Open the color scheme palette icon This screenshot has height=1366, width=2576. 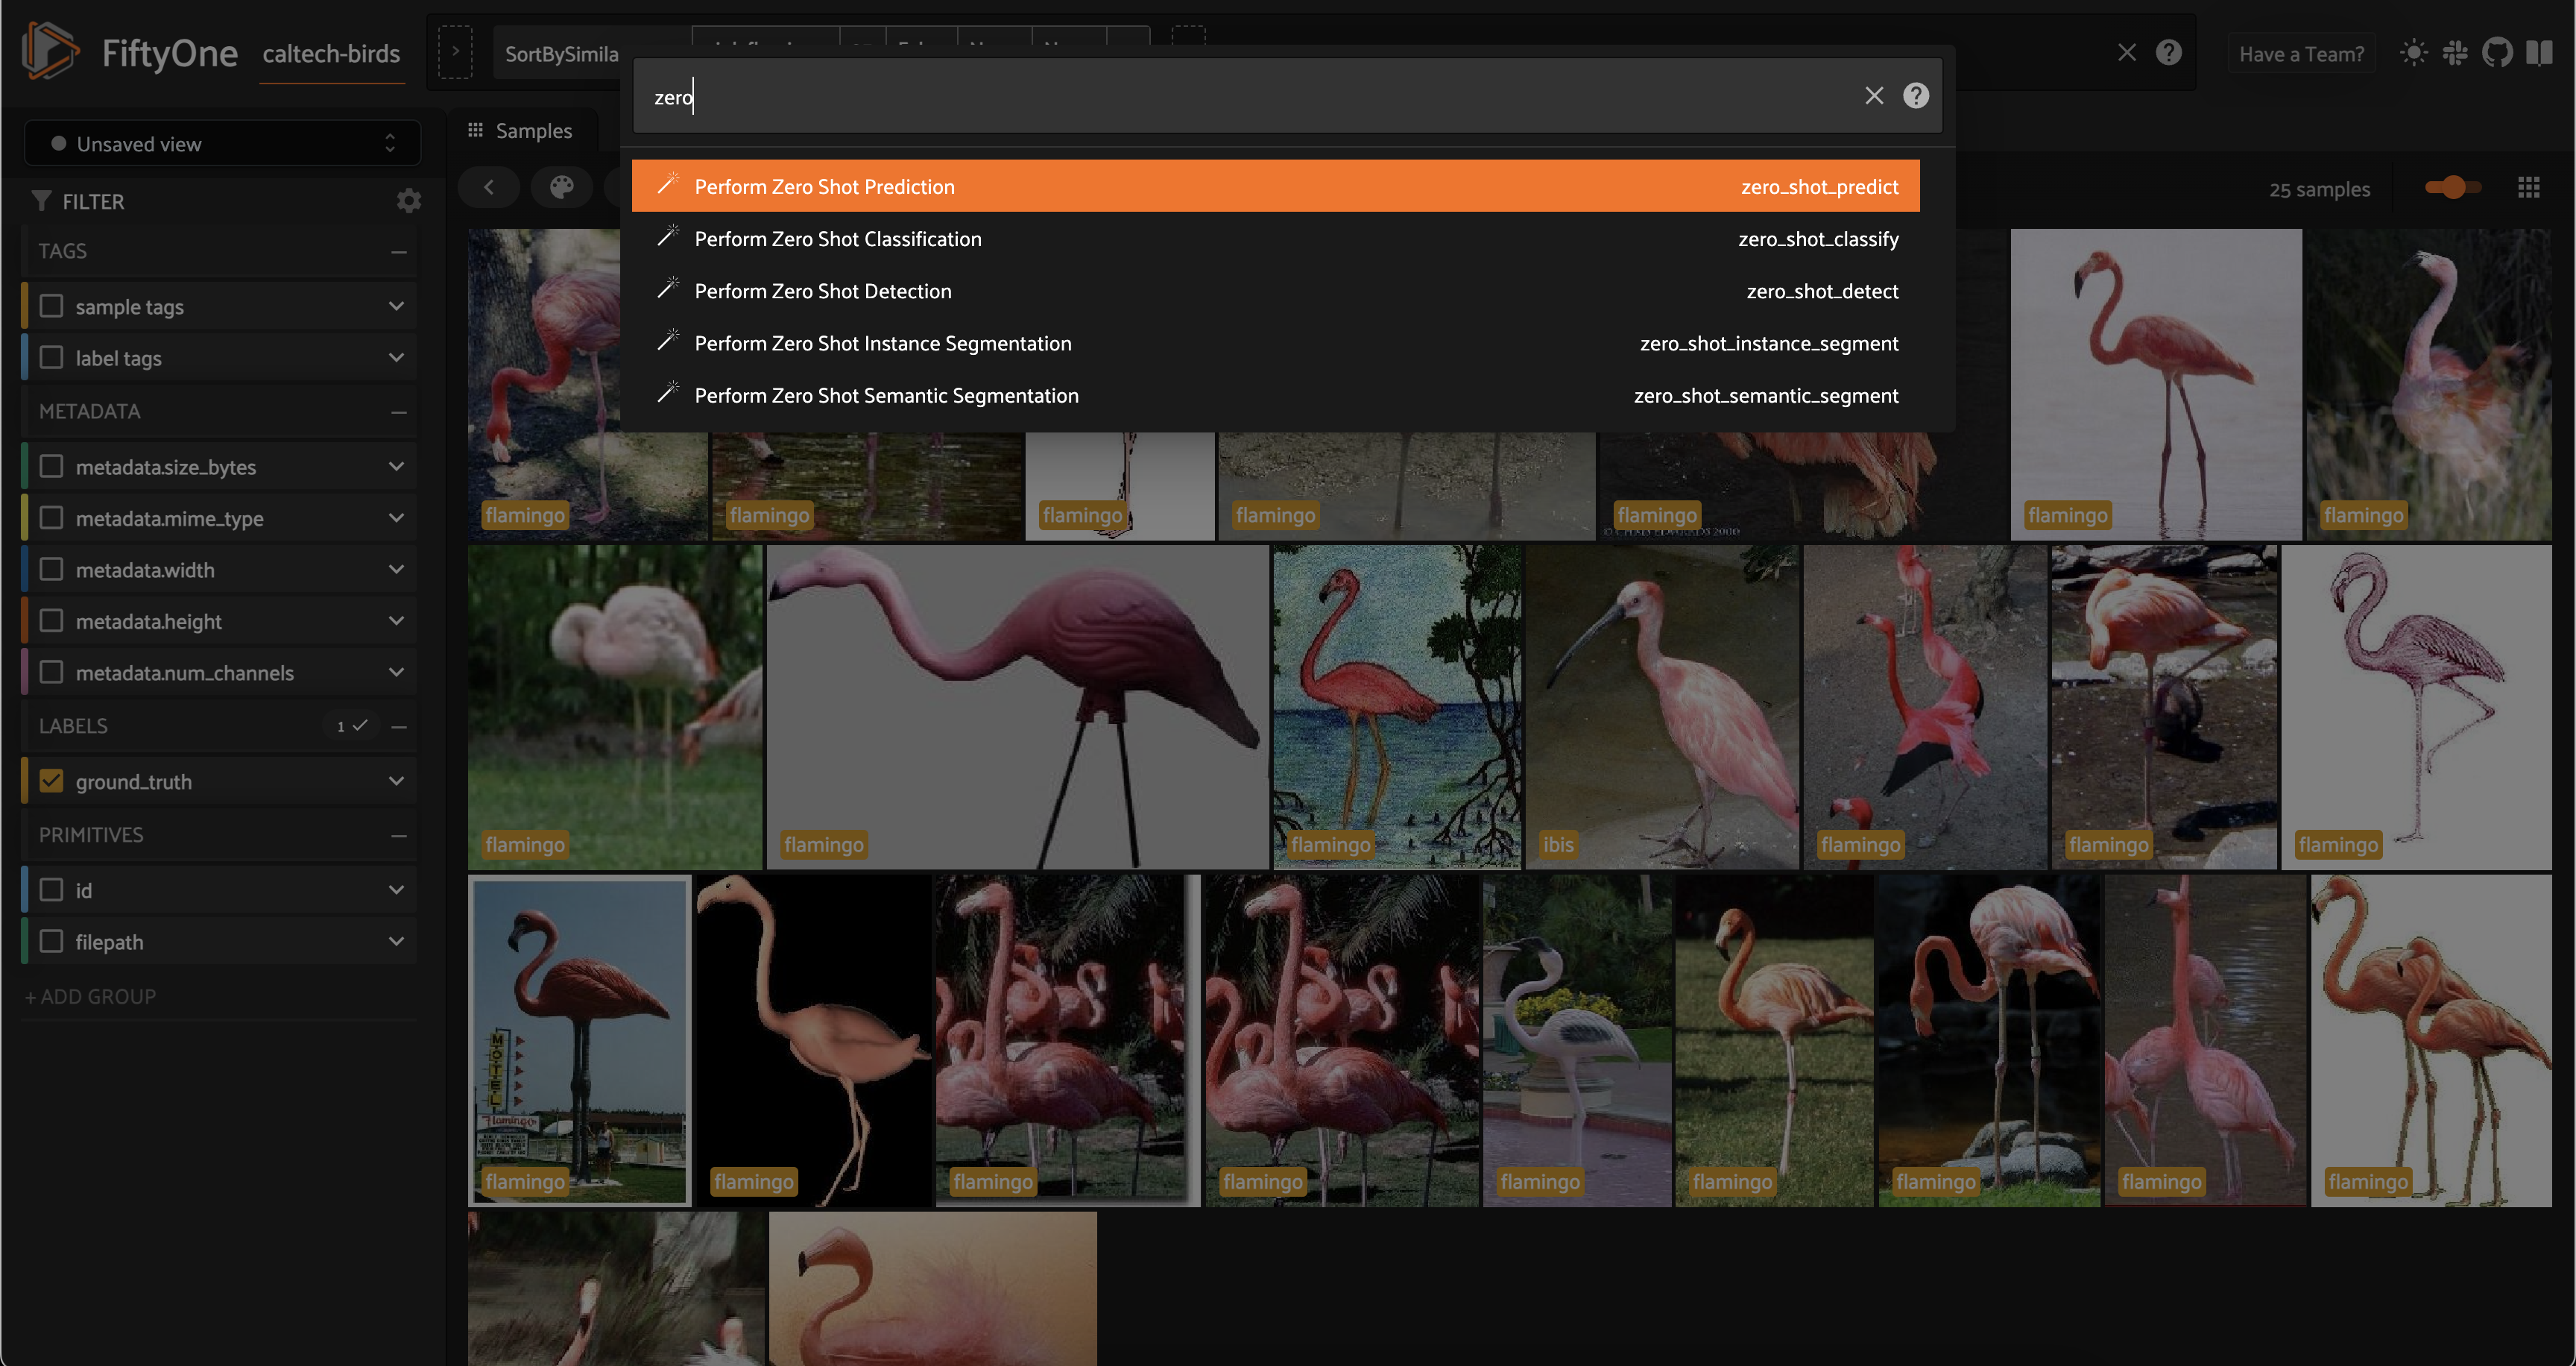(561, 187)
